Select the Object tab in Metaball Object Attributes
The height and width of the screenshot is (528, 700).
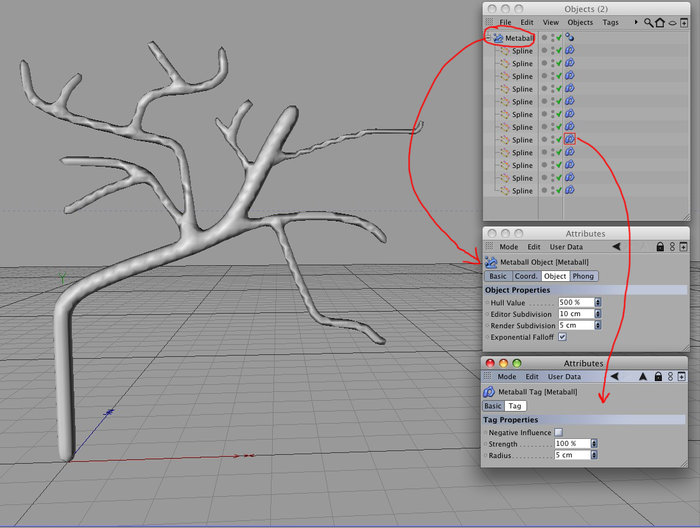click(555, 276)
